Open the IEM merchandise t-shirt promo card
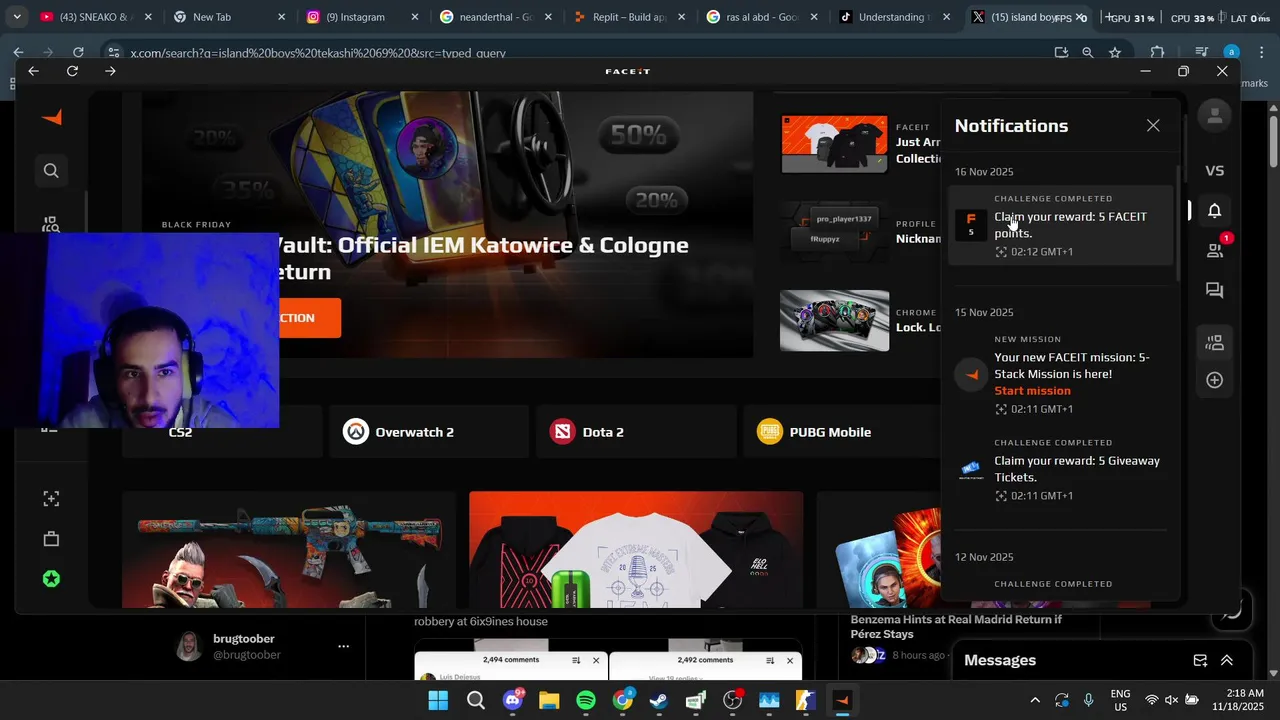 (x=636, y=549)
